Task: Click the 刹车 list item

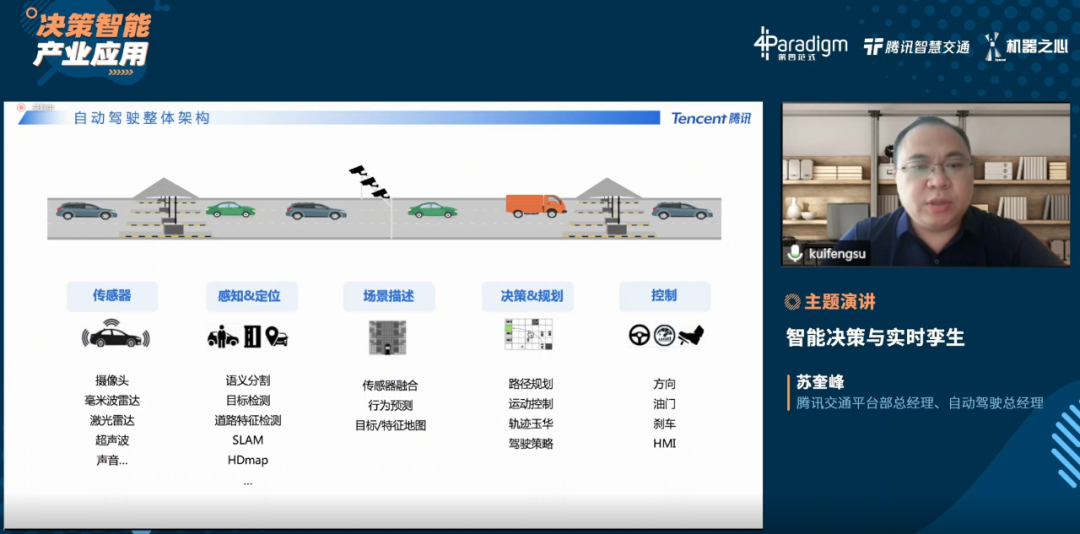Action: click(x=665, y=424)
